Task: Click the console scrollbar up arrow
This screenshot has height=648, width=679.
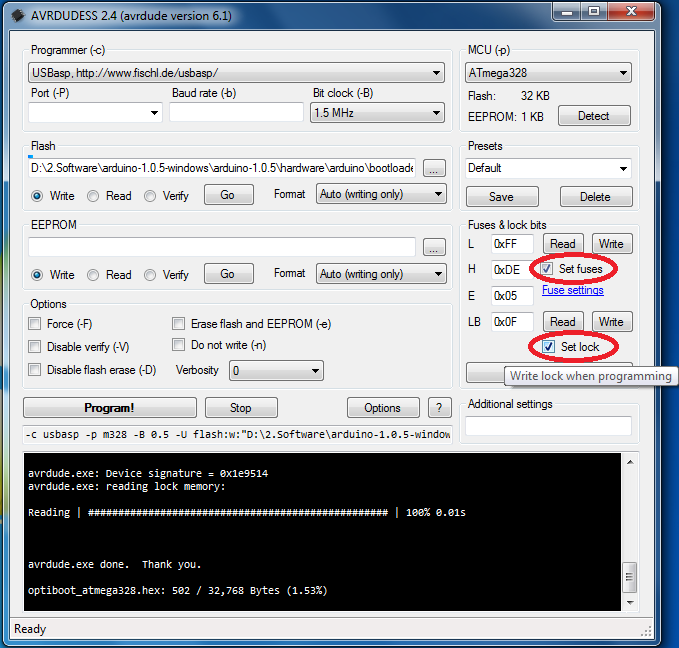Action: click(x=630, y=462)
